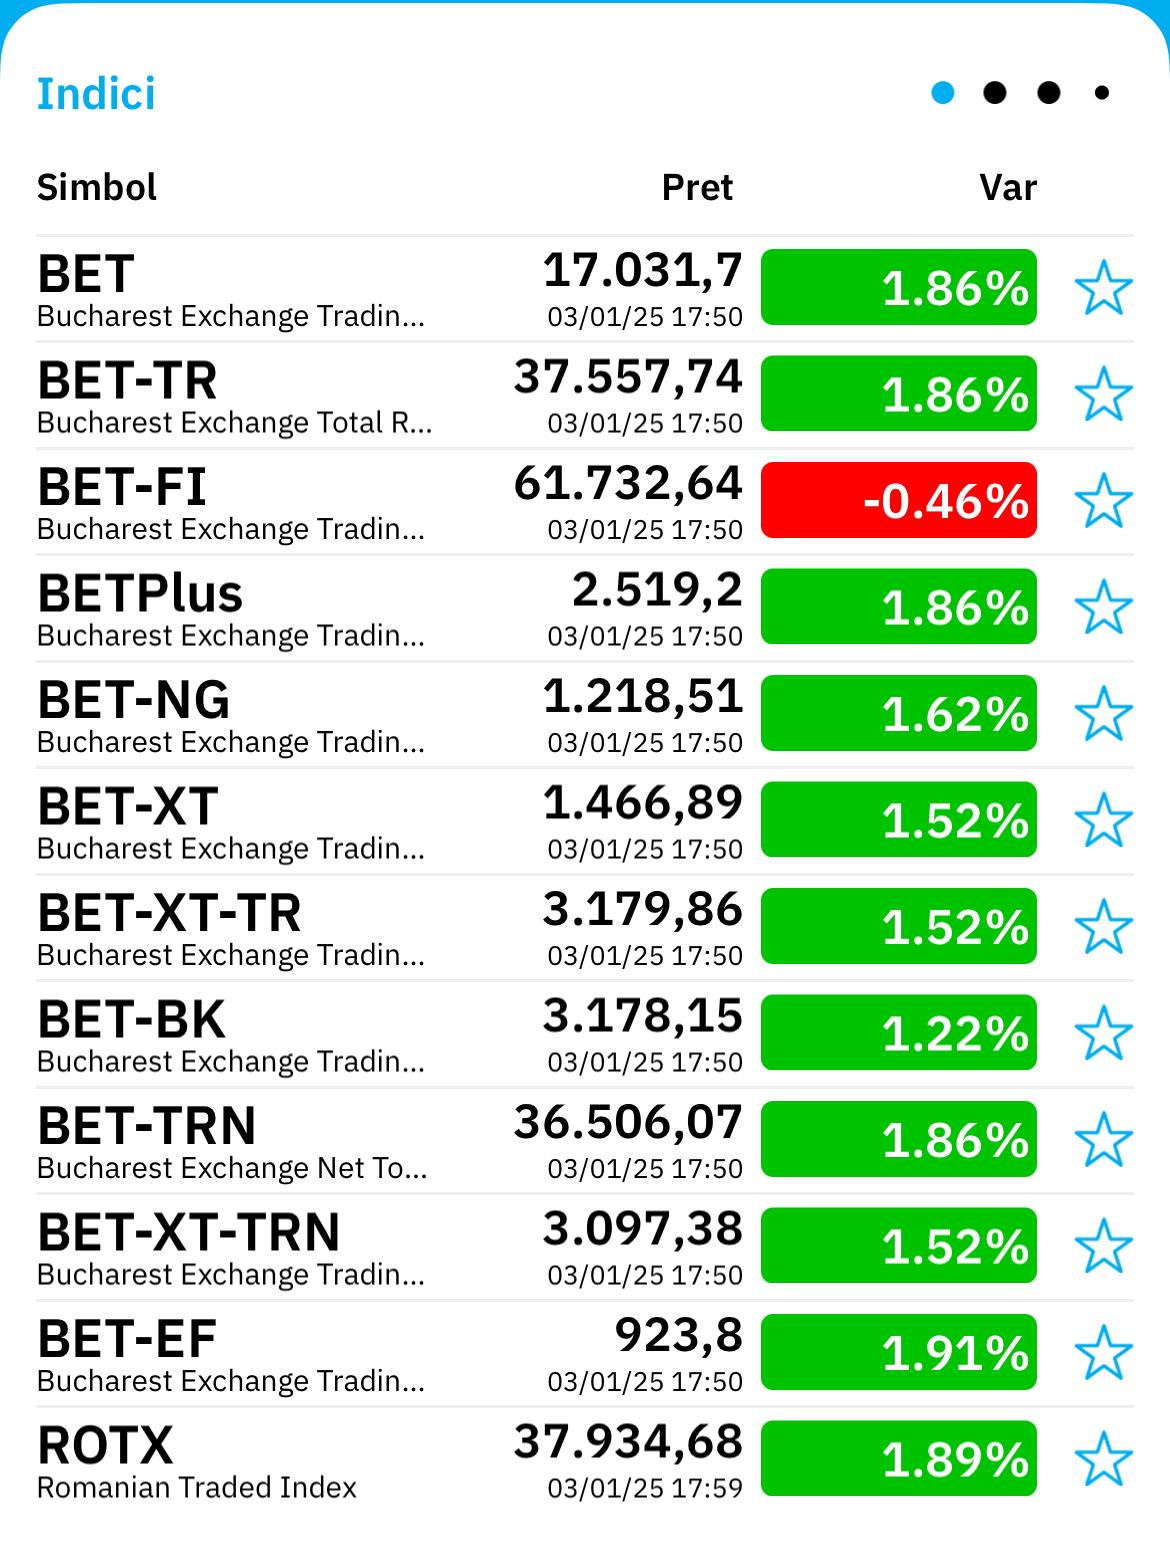Open the red -0.46% BET-FI variation badge
1170x1564 pixels.
899,500
